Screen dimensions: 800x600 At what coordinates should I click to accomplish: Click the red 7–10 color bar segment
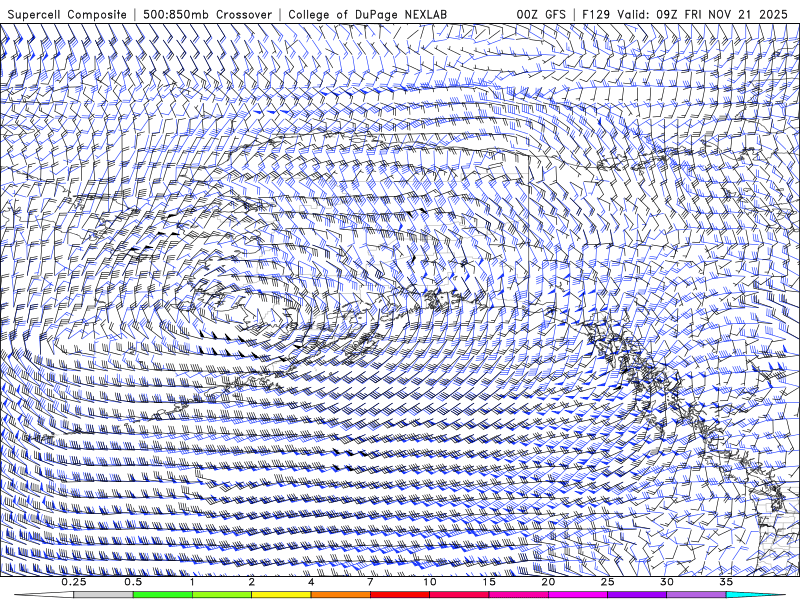point(400,595)
